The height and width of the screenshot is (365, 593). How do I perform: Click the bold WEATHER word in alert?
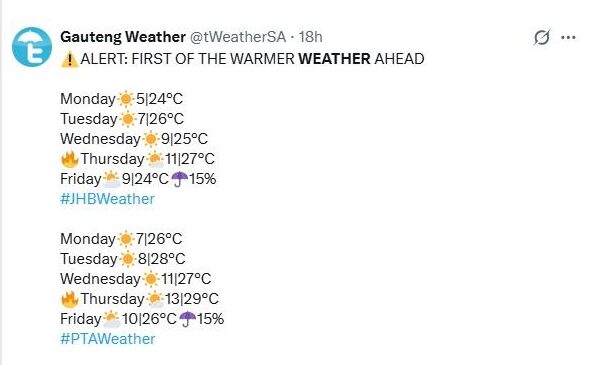coord(334,59)
